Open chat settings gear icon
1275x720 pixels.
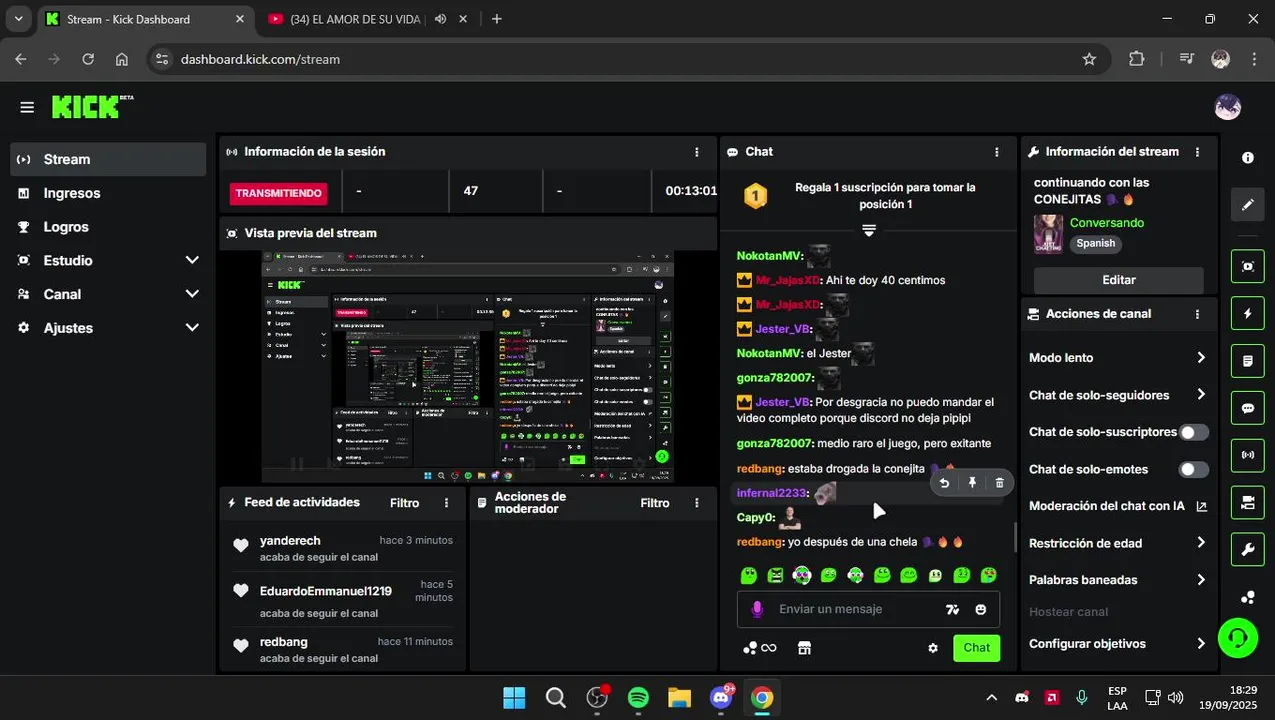(933, 648)
